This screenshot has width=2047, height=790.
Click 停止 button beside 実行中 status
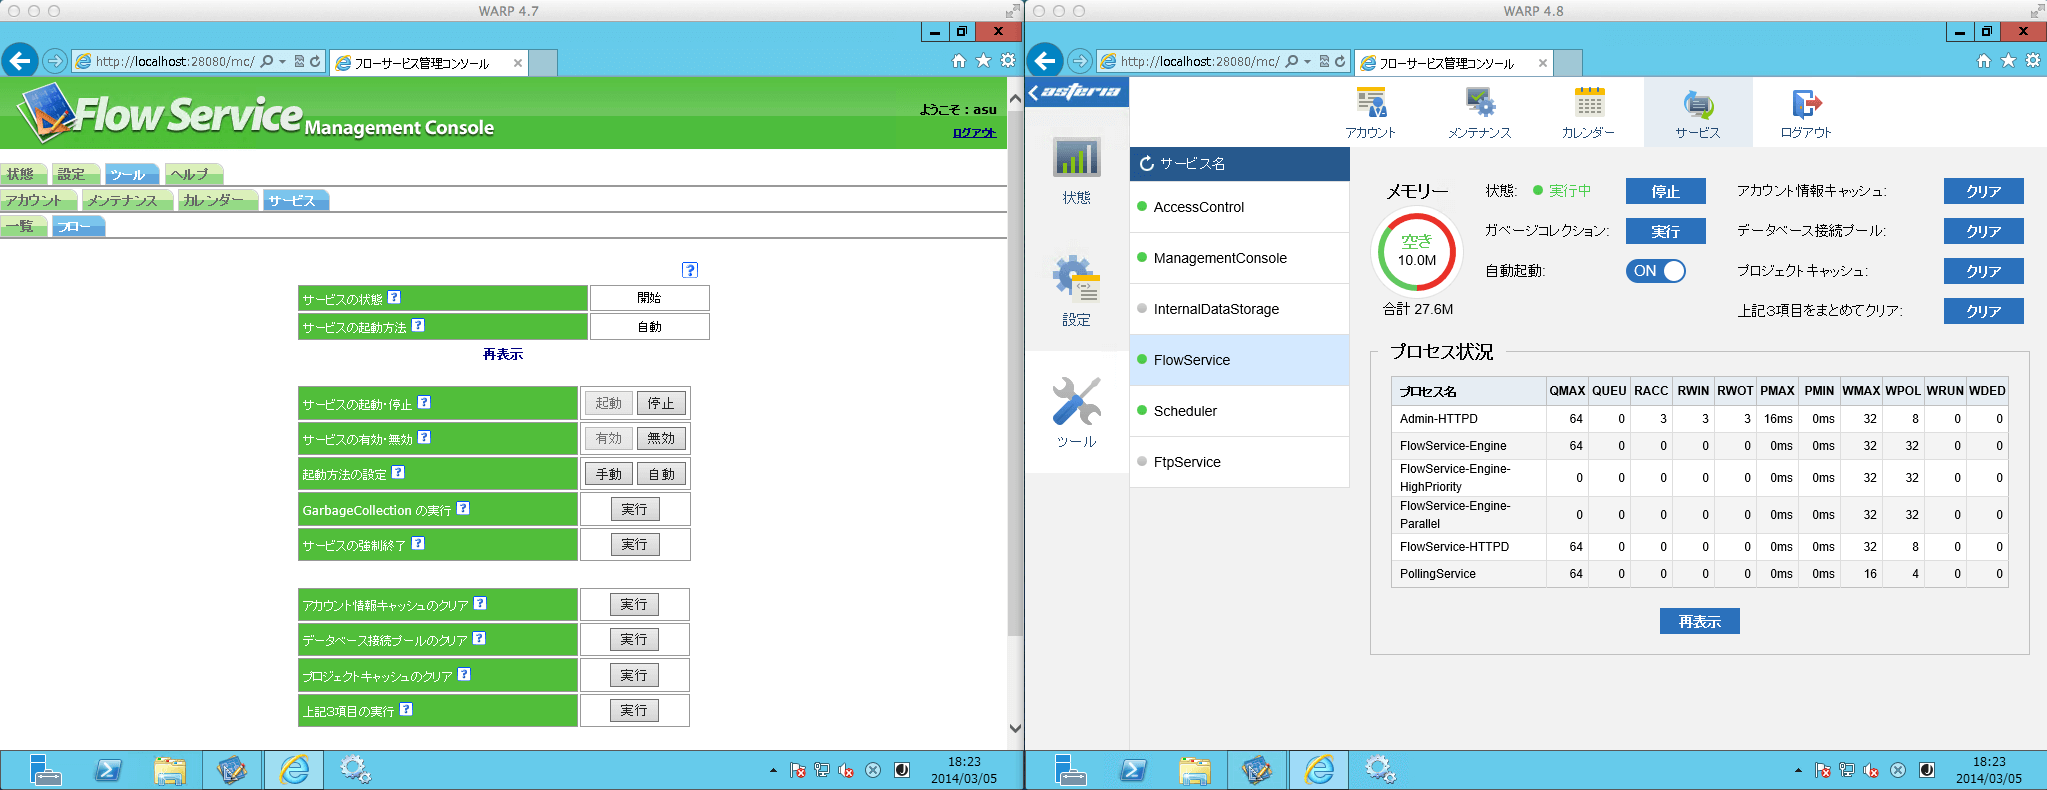click(1666, 191)
